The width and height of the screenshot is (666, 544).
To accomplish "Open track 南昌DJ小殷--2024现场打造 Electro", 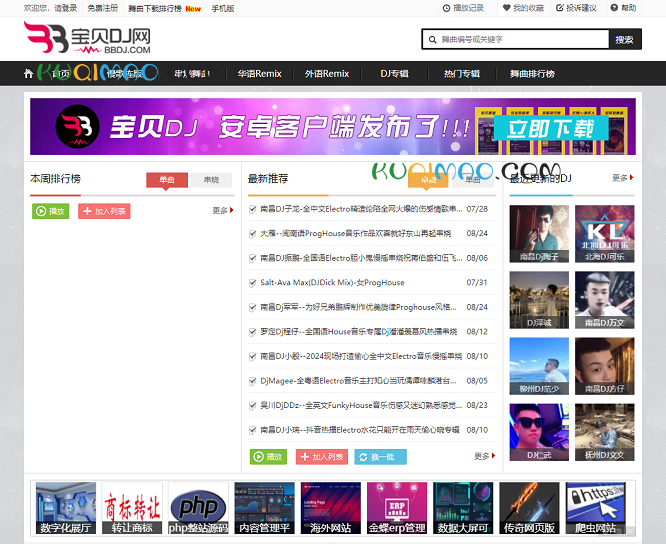I will (361, 356).
